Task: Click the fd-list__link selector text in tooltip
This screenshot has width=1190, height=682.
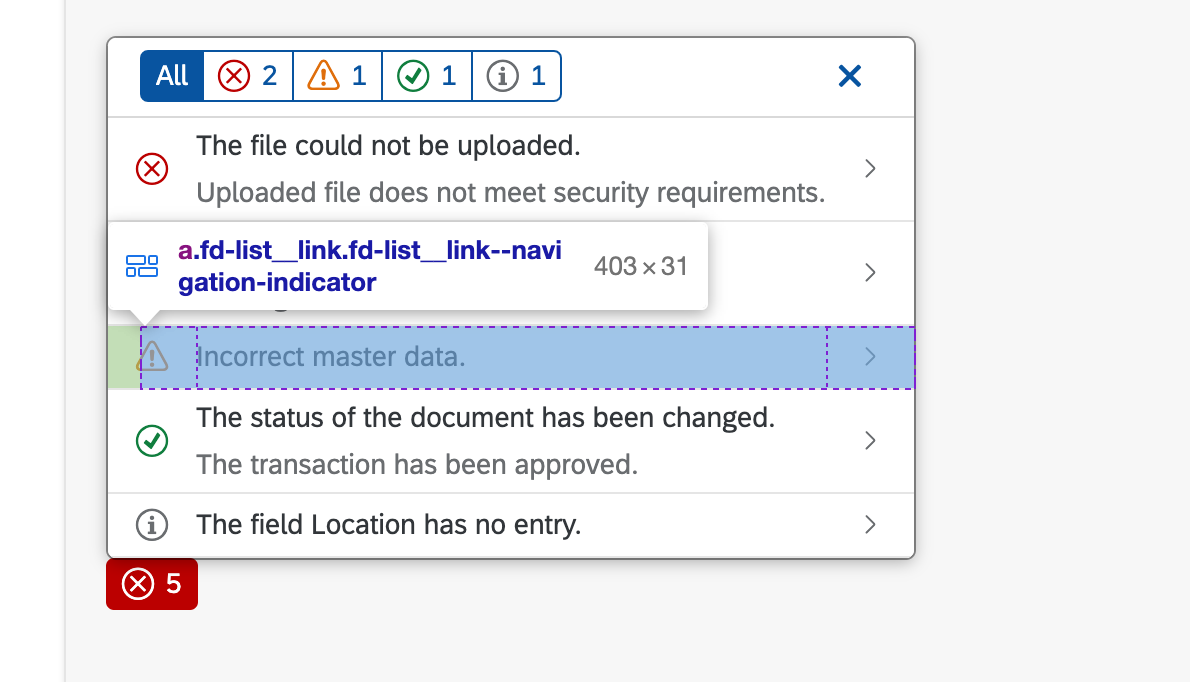Action: click(370, 266)
